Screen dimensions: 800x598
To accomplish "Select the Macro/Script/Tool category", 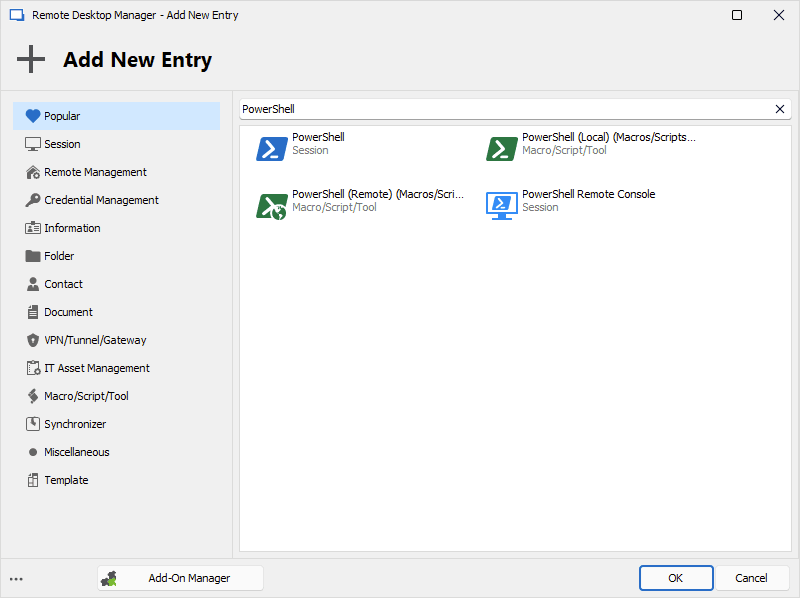I will (x=86, y=396).
